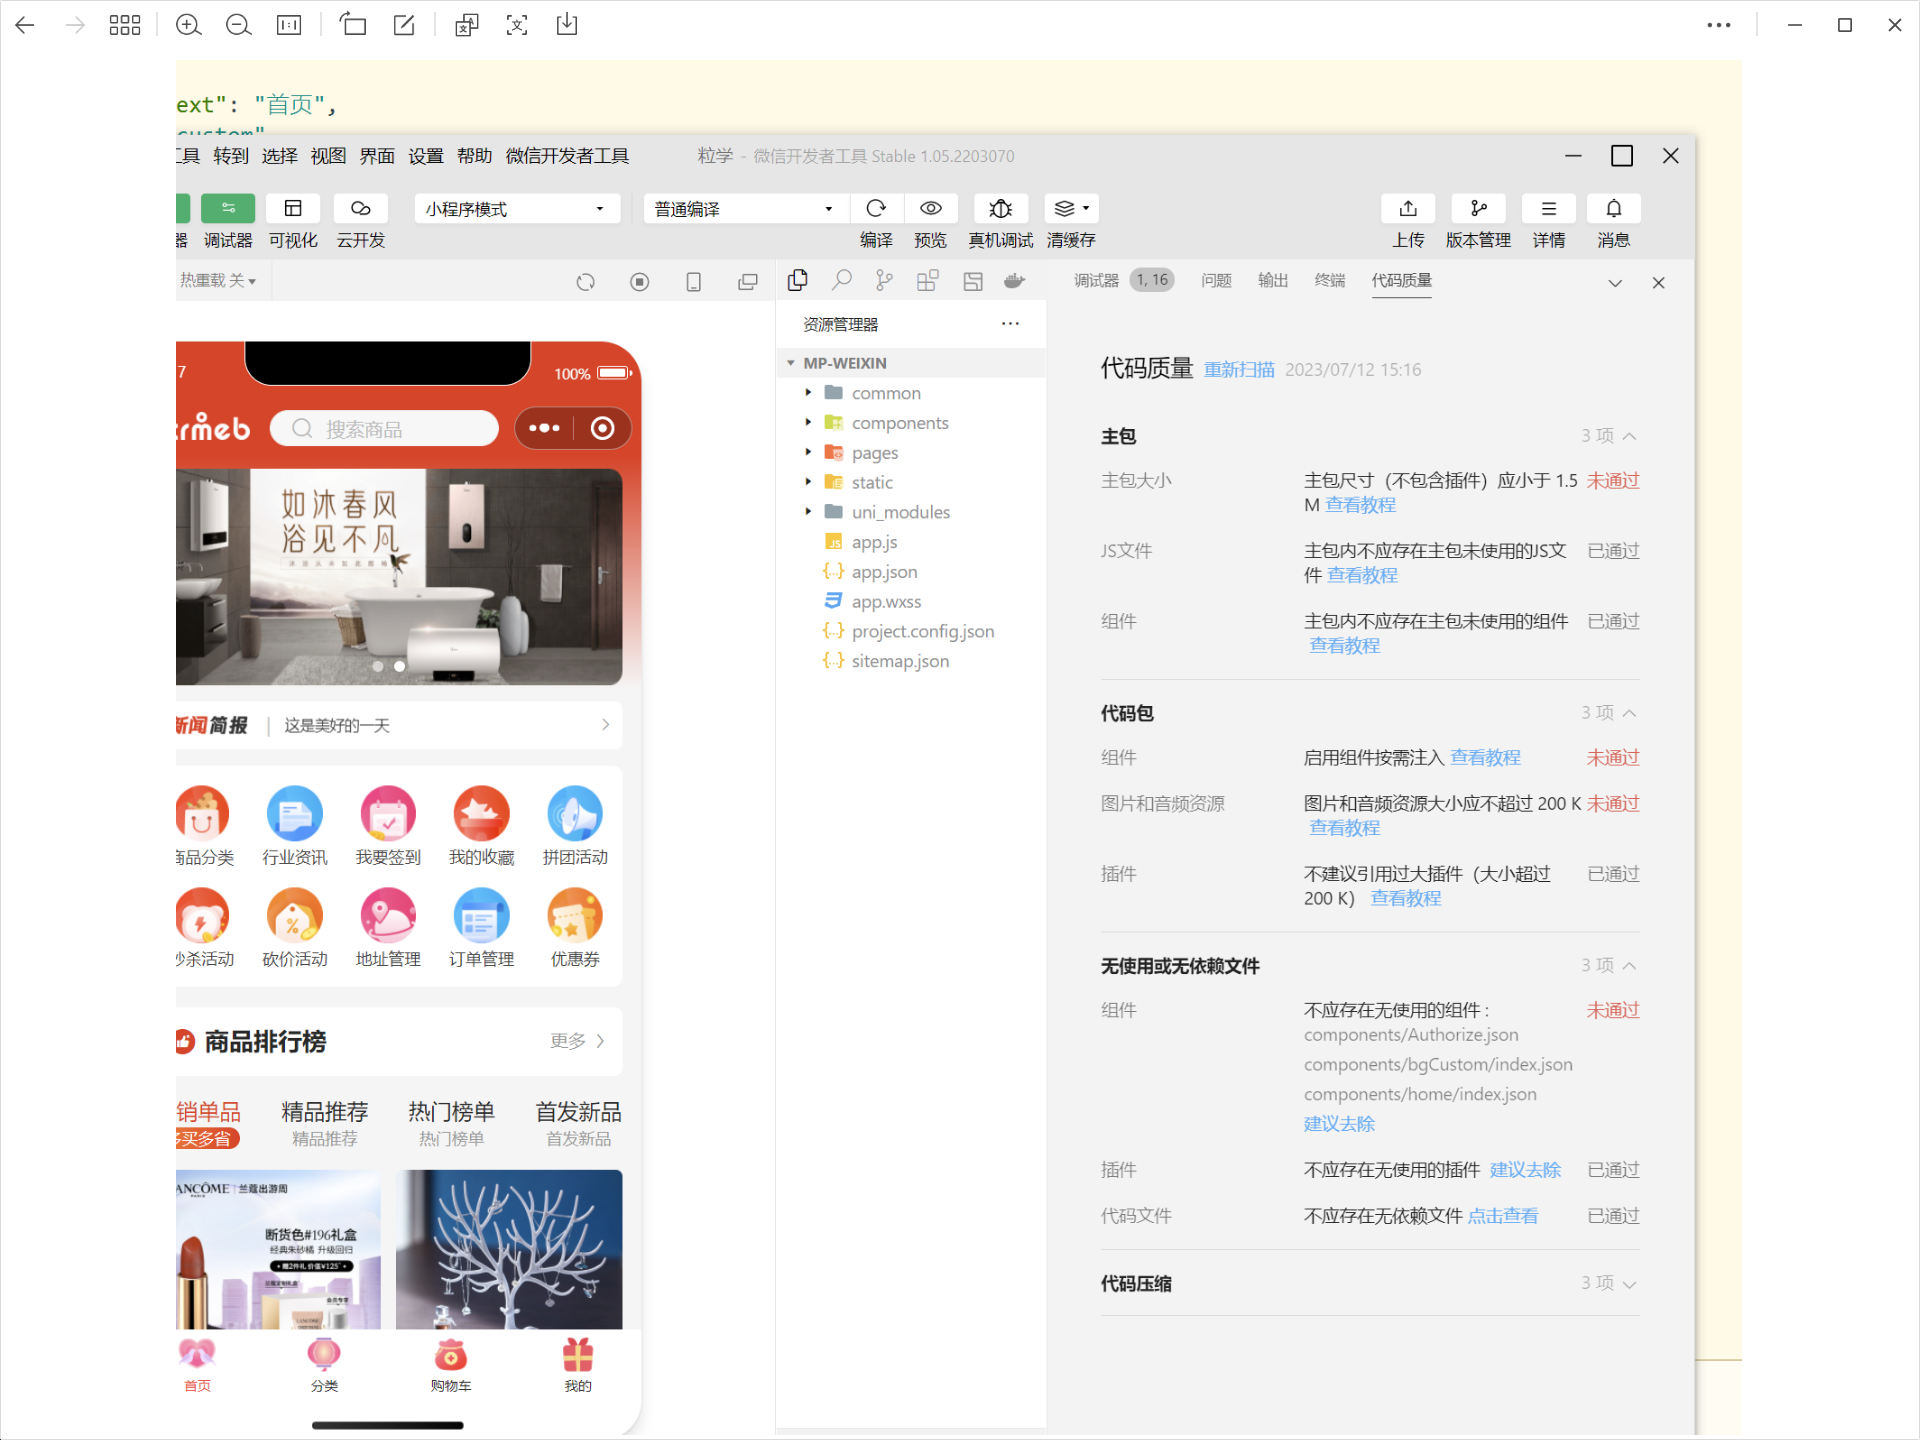The image size is (1920, 1440).
Task: Expand the uni_modules folder
Action: tap(808, 512)
